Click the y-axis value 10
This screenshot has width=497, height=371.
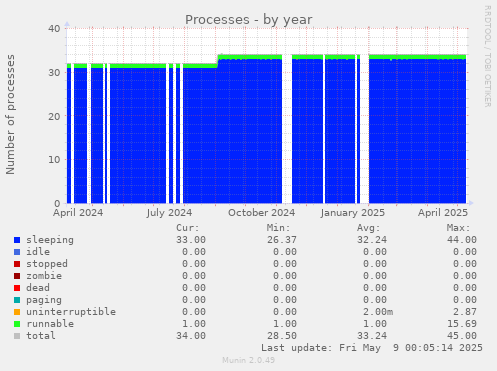point(54,160)
